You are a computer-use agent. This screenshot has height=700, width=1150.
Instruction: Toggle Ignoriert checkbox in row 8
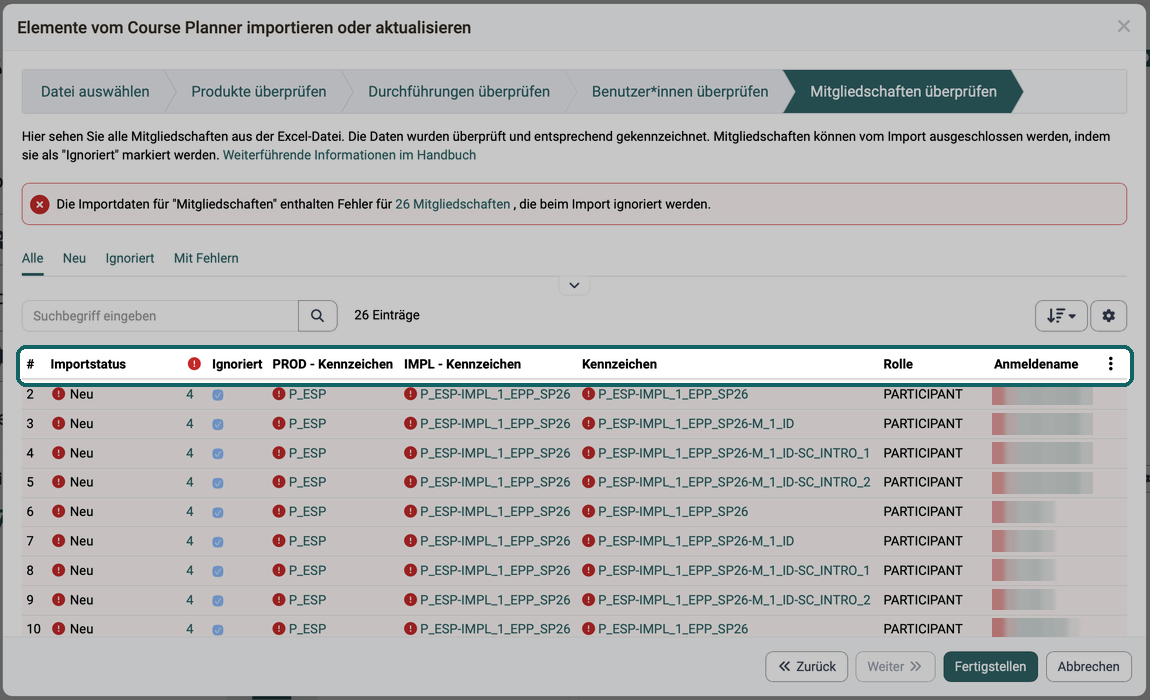tap(218, 571)
